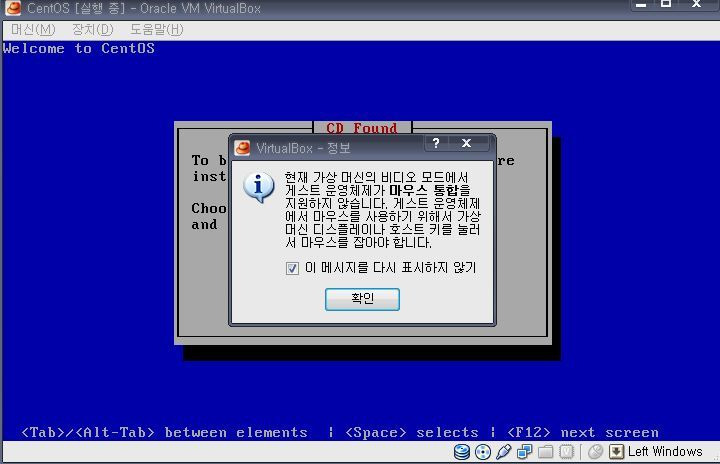Maximize the CentOS VirtualBox window
Image resolution: width=720 pixels, height=464 pixels.
coord(666,4)
